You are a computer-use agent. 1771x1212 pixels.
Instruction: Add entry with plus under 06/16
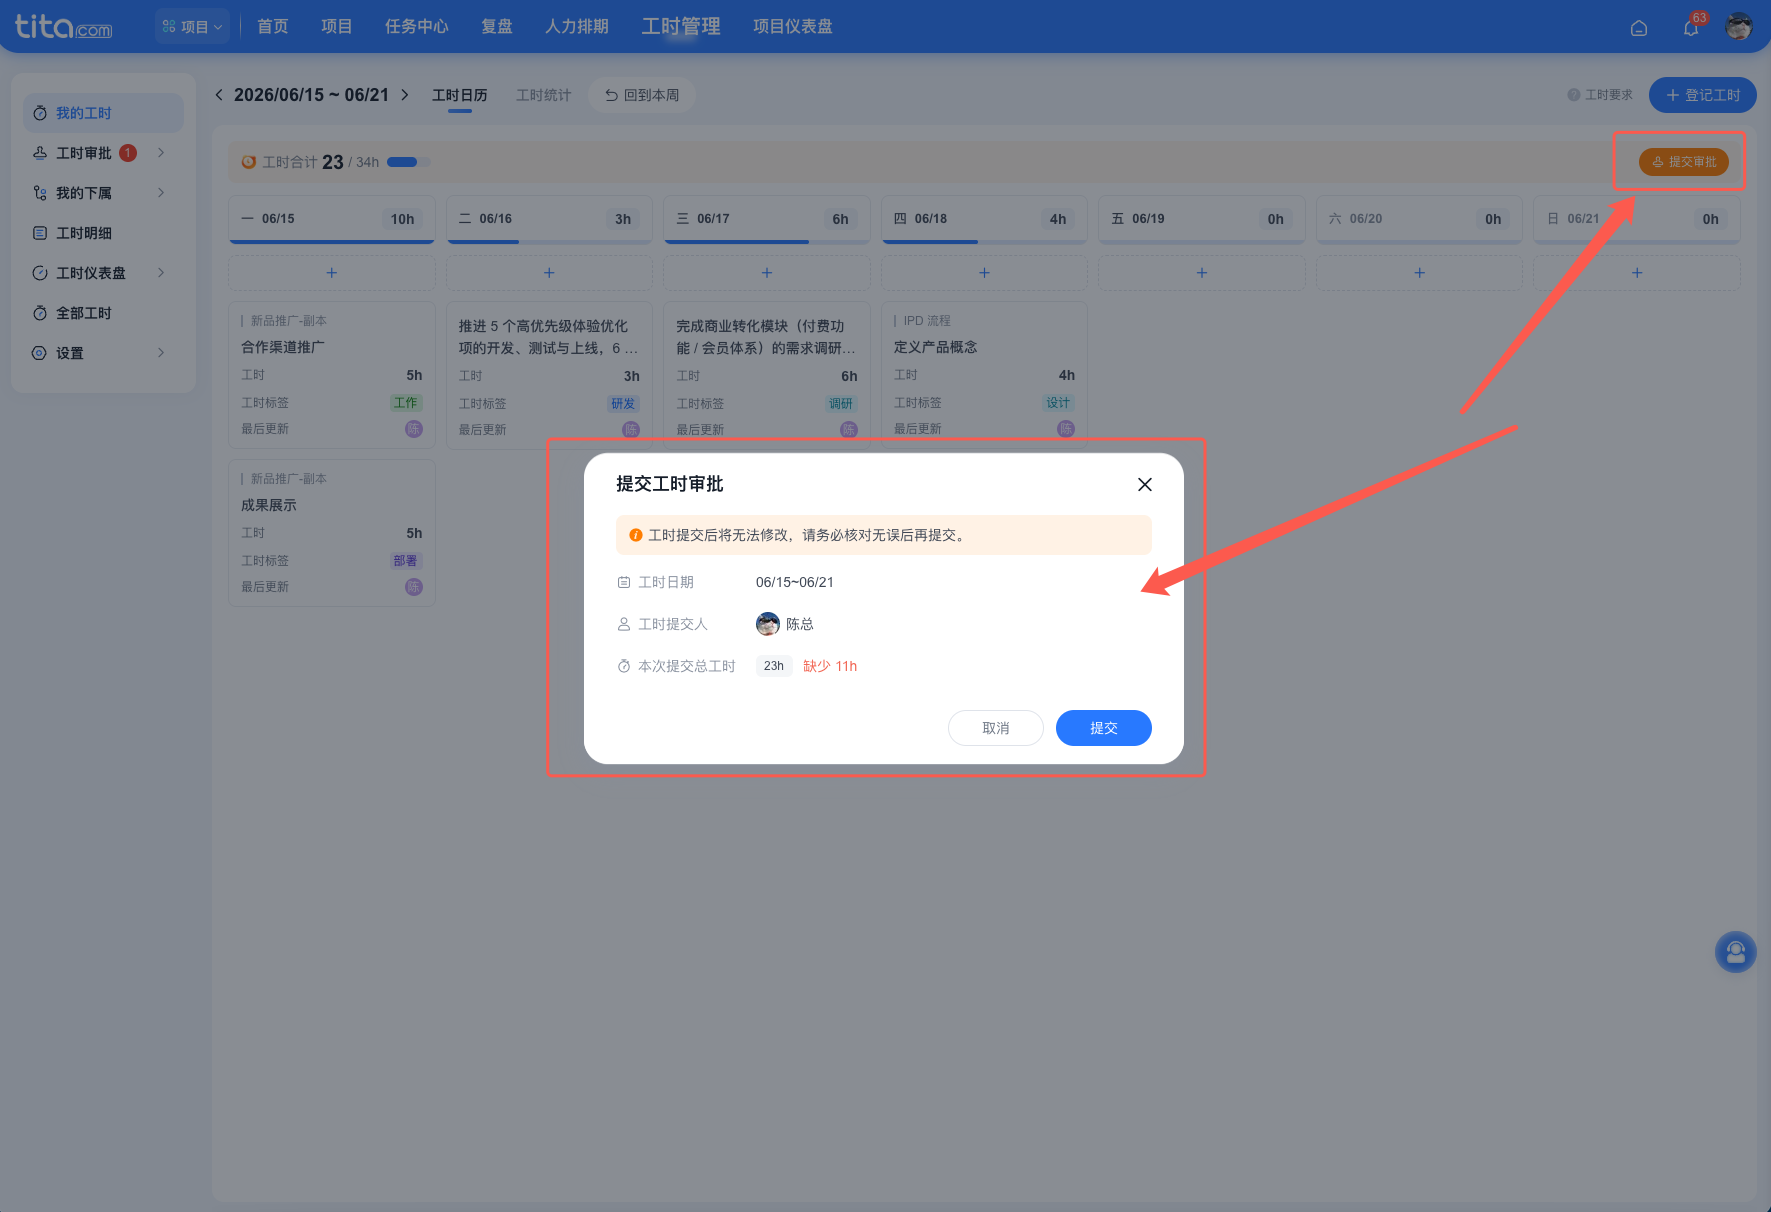click(549, 273)
